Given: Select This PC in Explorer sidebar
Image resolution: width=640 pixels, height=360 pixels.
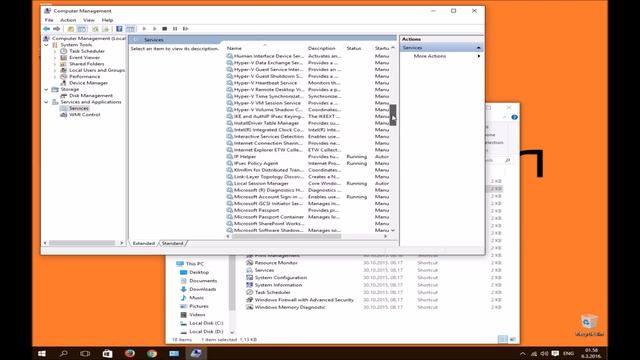Looking at the screenshot, I should 195,264.
